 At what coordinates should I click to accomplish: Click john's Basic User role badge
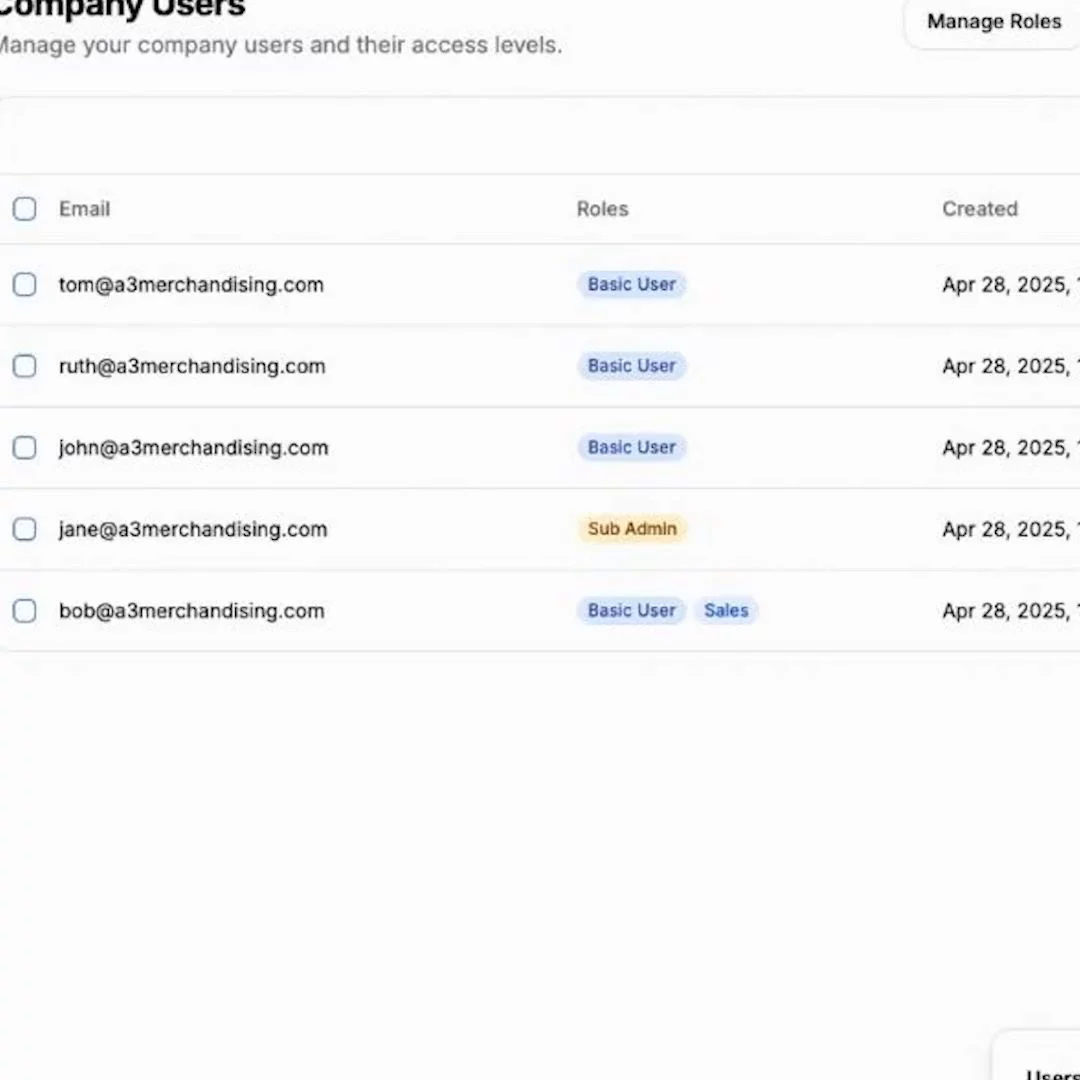[632, 447]
